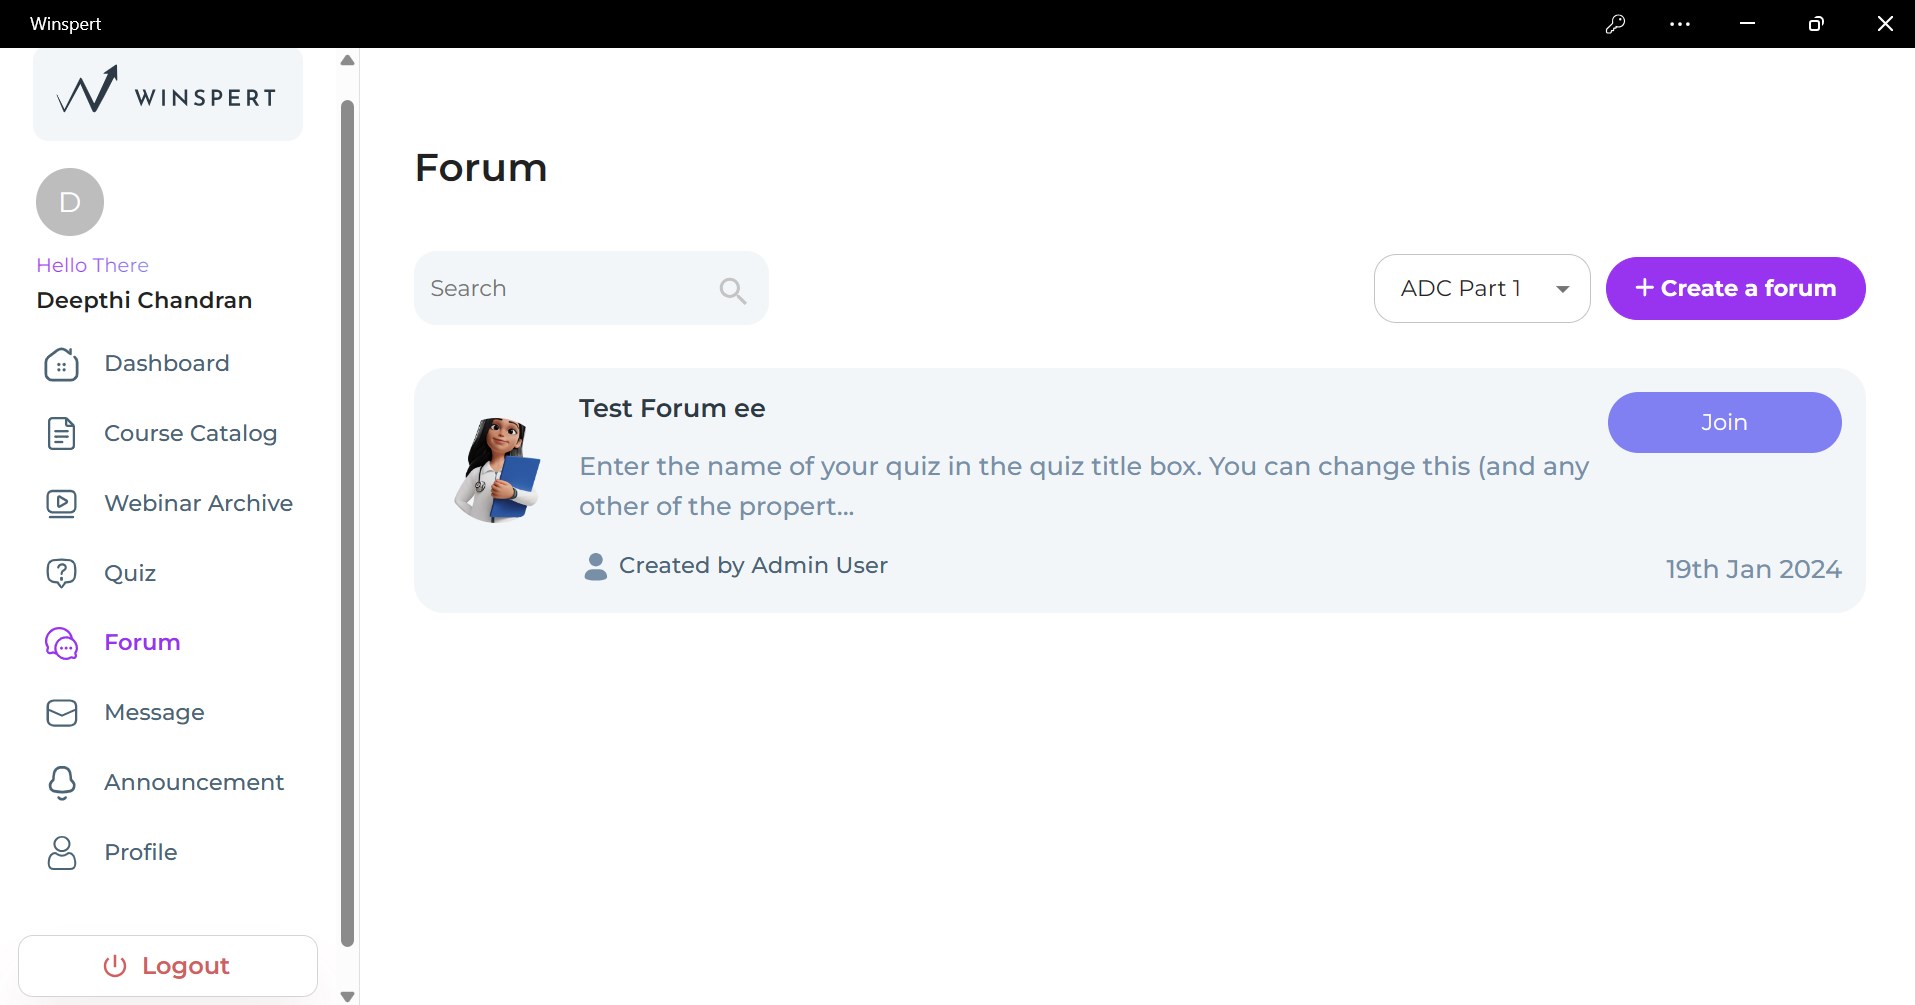Screen dimensions: 1915x1005
Task: Focus the forum Search field
Action: (x=565, y=289)
